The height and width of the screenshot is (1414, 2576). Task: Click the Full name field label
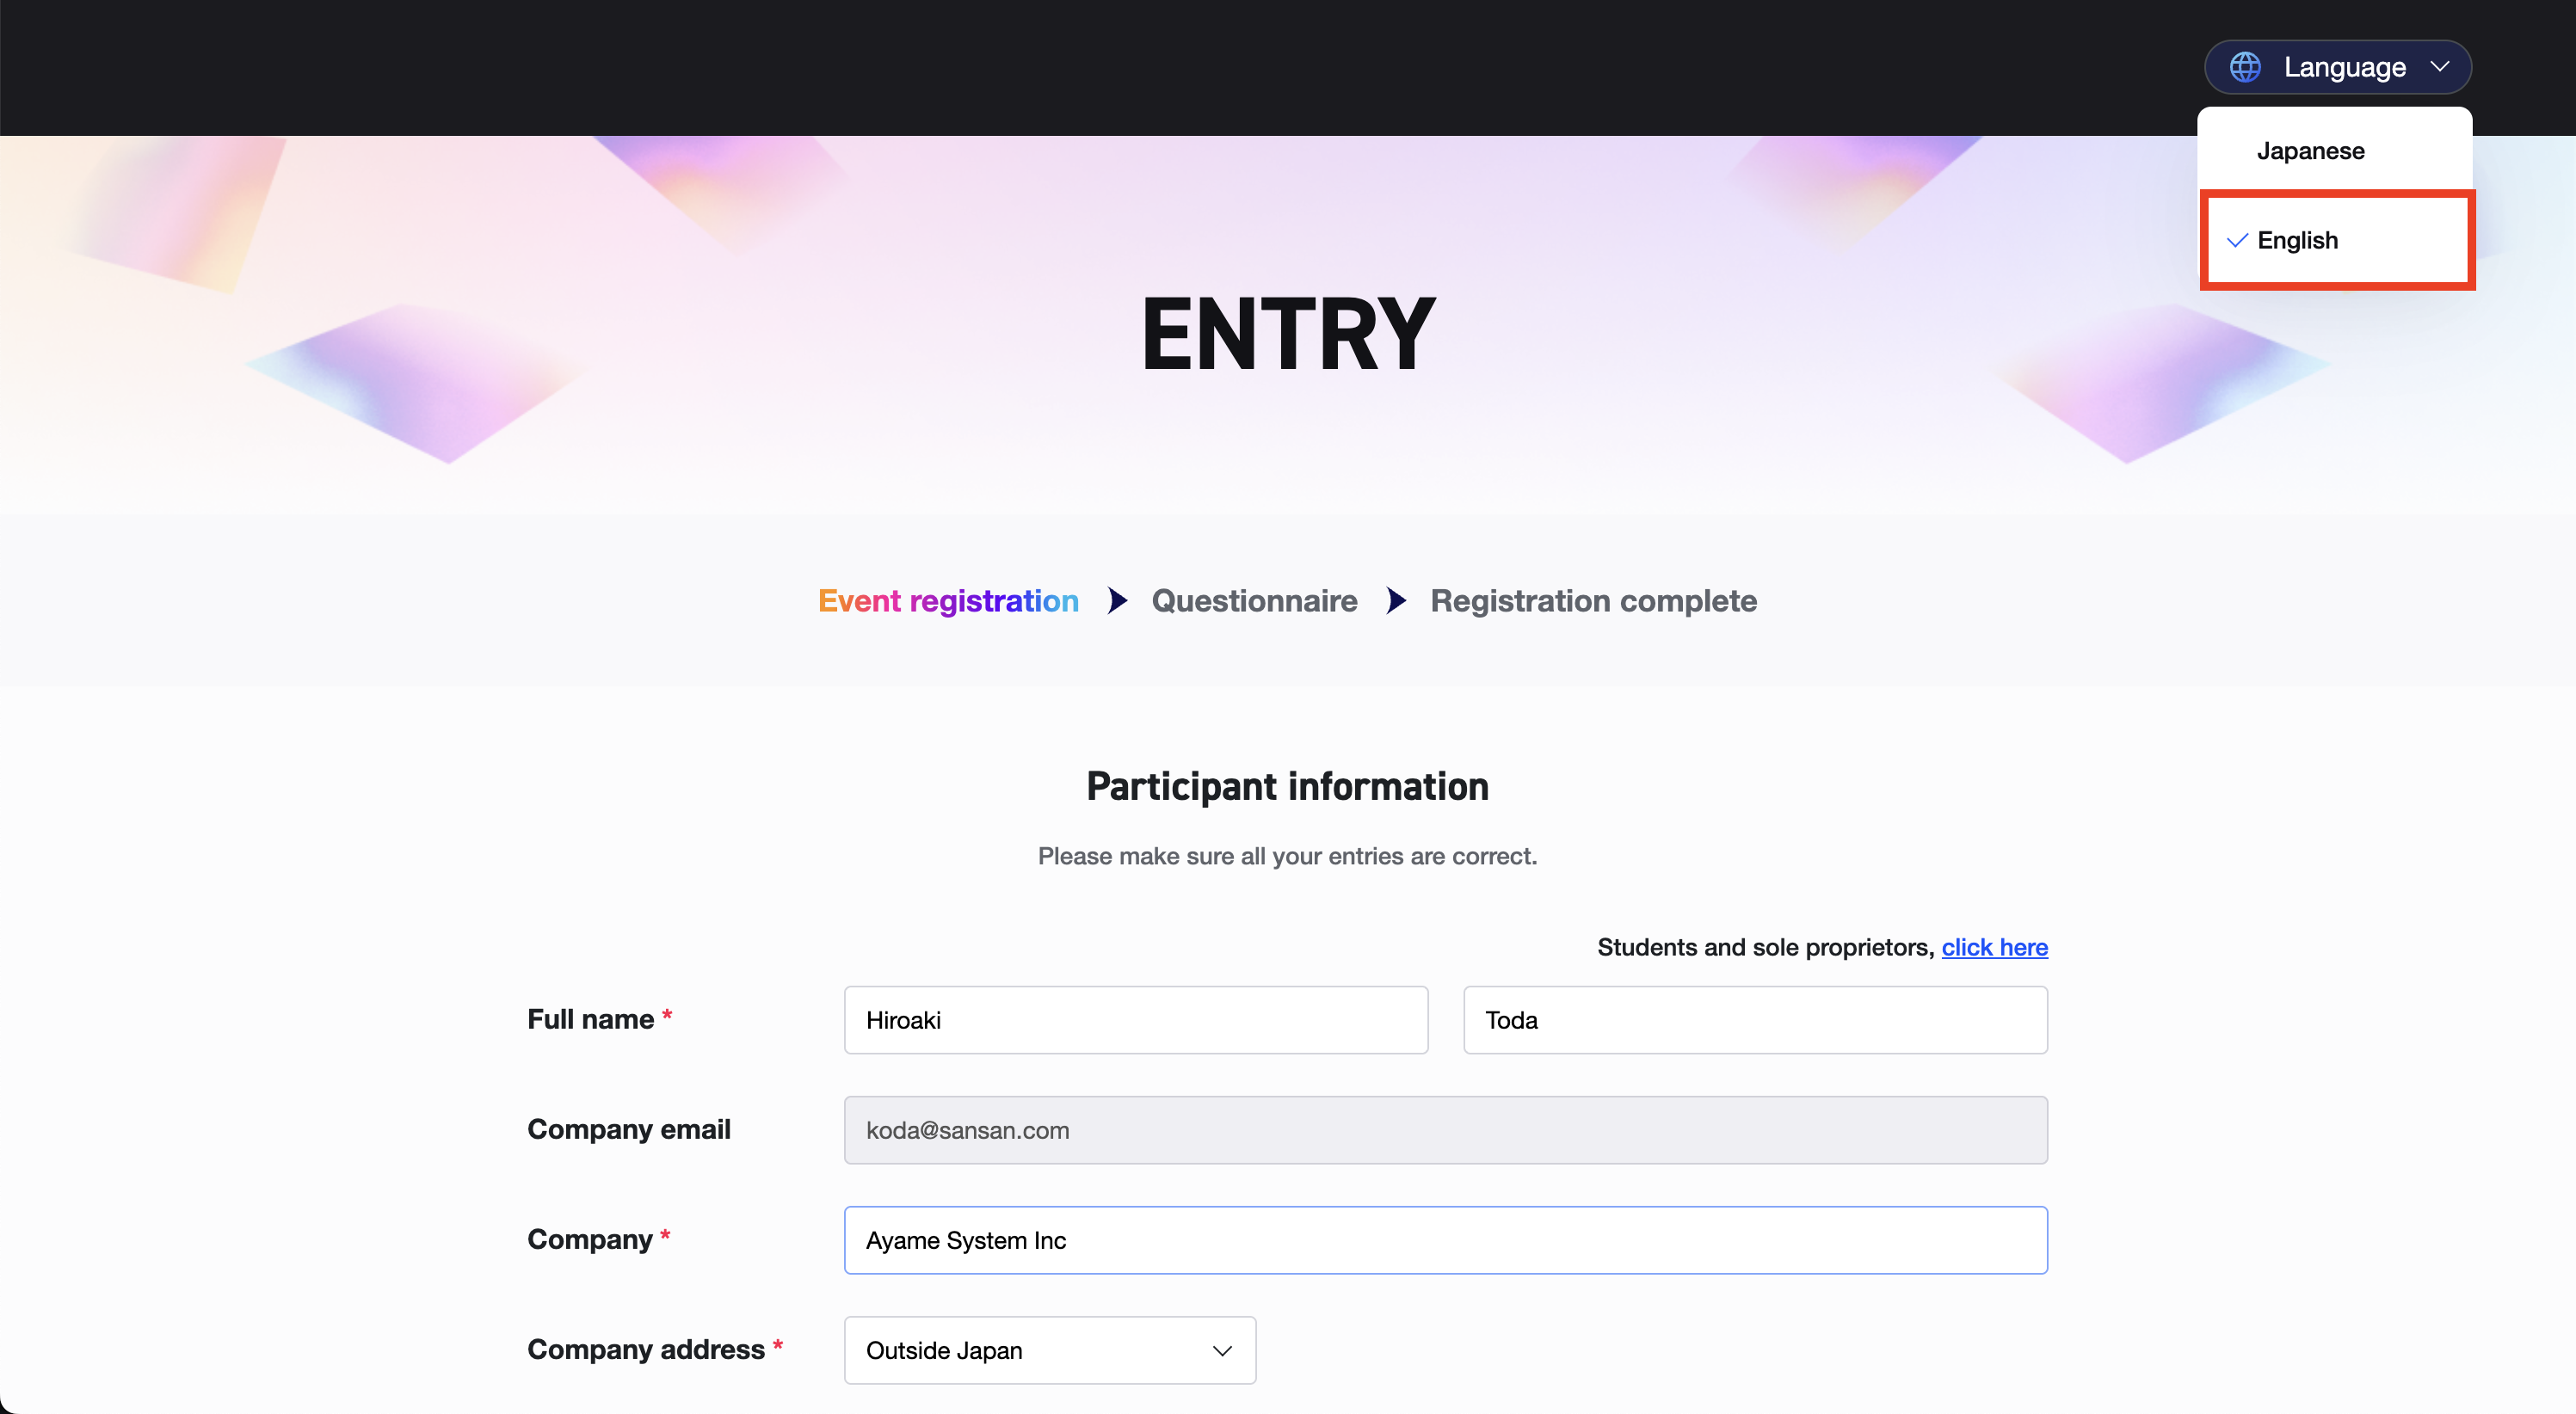pyautogui.click(x=590, y=1019)
